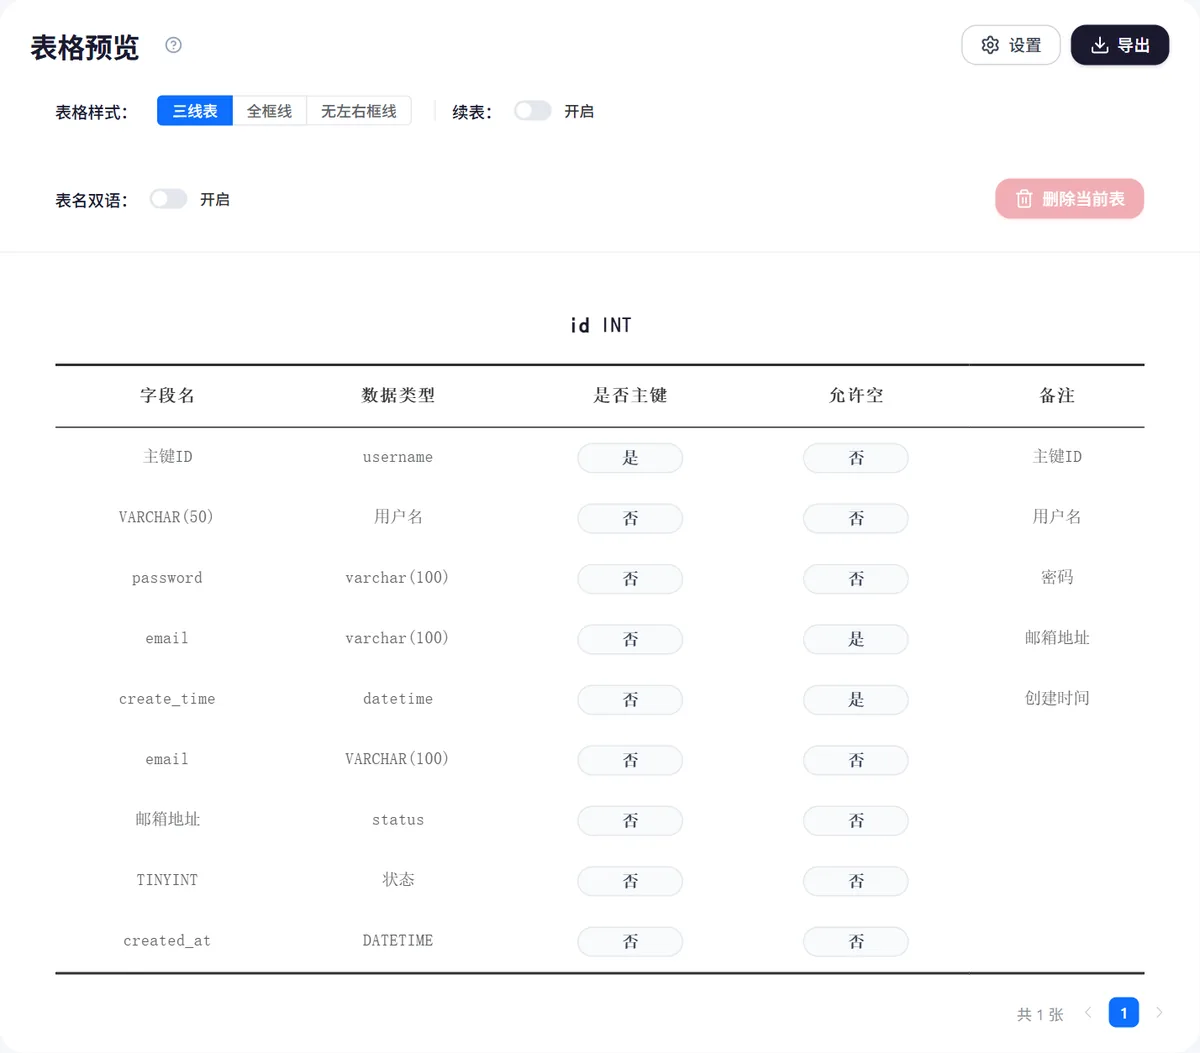
Task: Enable the 表名双语 switch
Action: [168, 199]
